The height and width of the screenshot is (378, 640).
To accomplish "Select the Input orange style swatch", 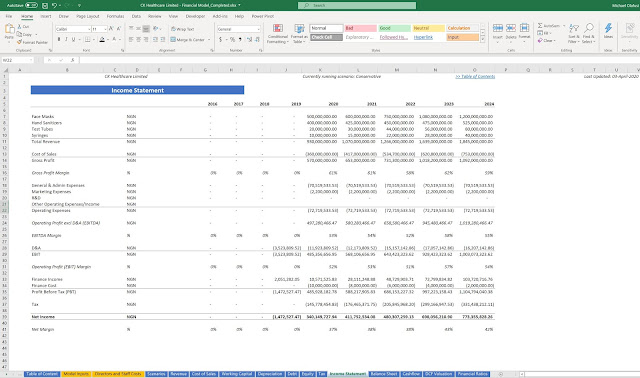I will 462,37.
